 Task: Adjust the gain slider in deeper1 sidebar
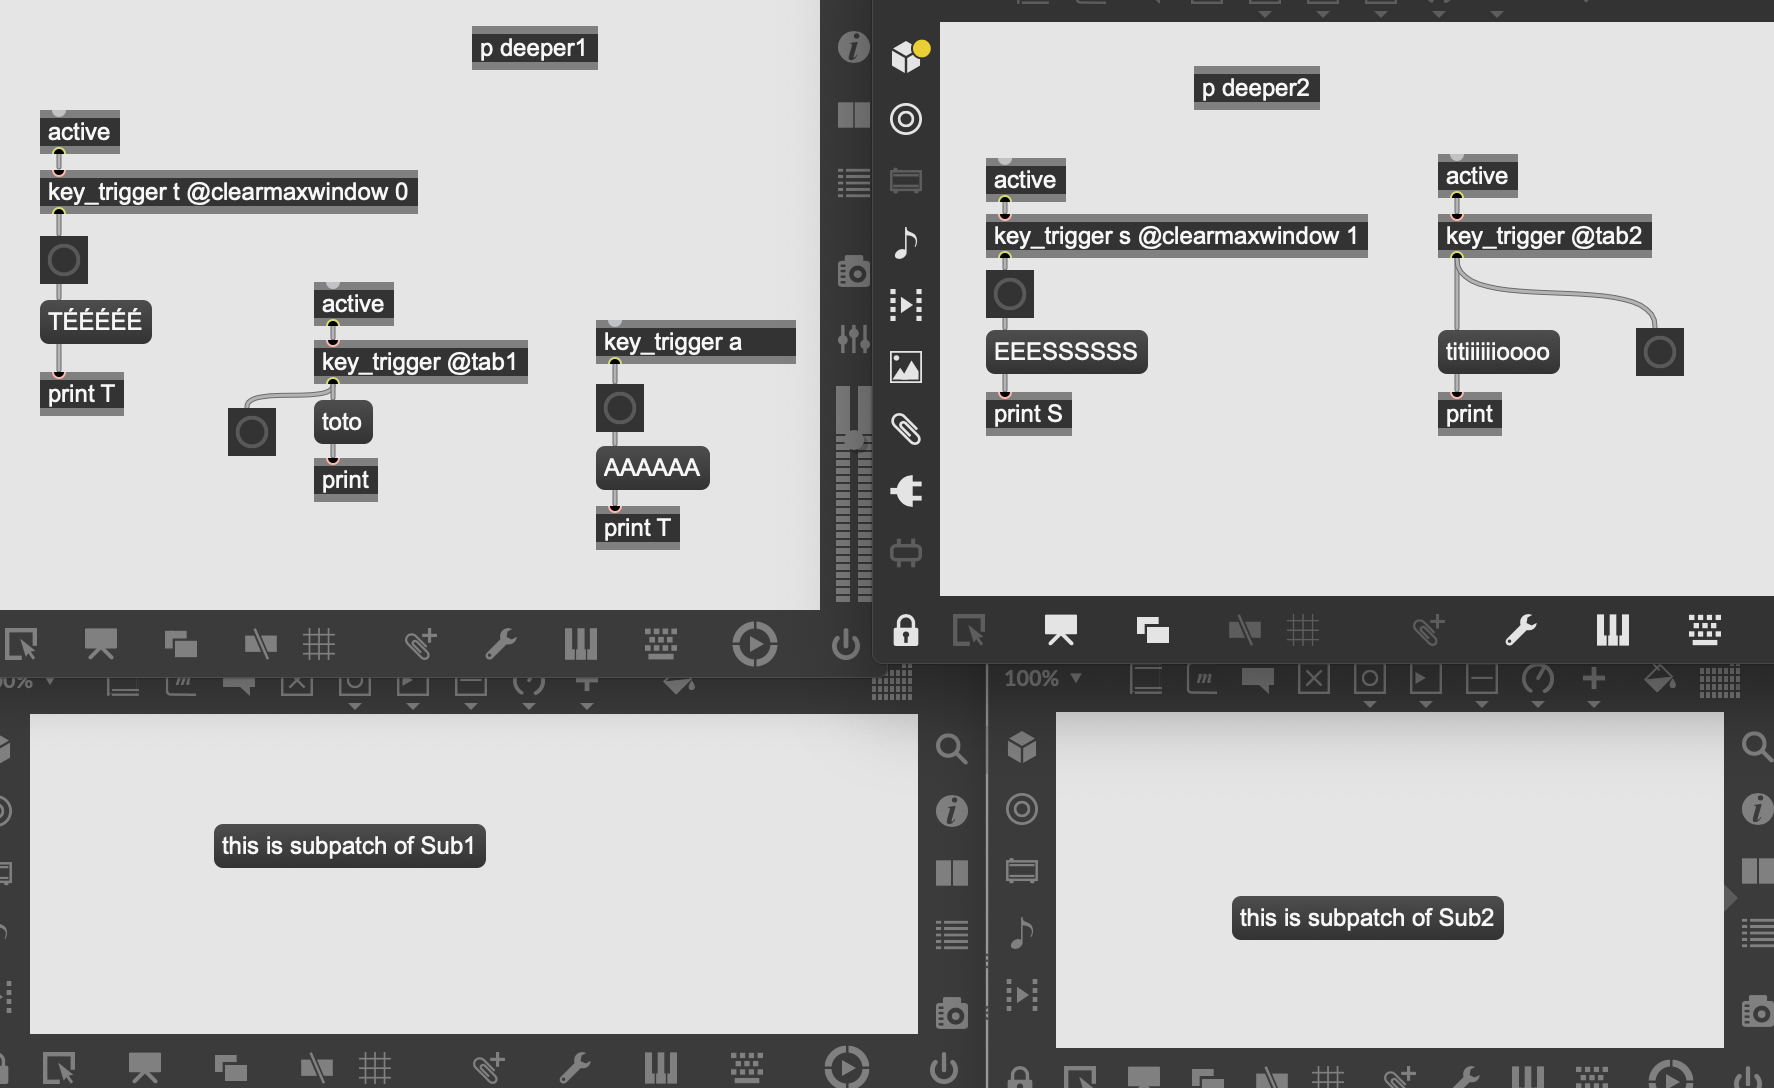pos(853,439)
